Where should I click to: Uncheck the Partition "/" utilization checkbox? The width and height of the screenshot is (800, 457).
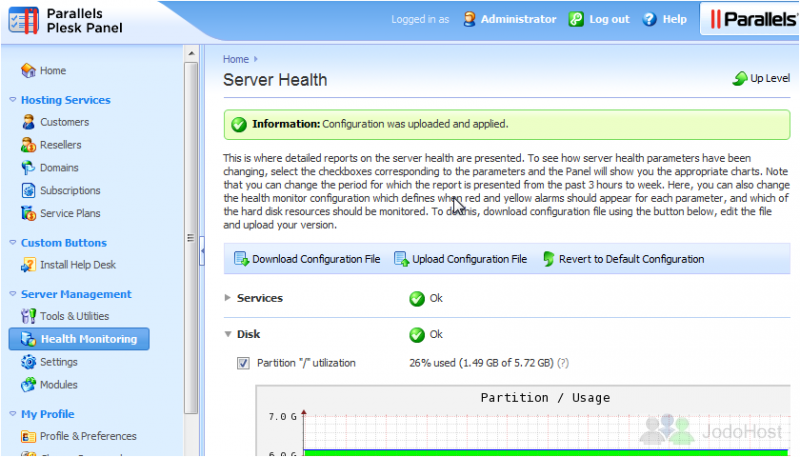[x=243, y=363]
